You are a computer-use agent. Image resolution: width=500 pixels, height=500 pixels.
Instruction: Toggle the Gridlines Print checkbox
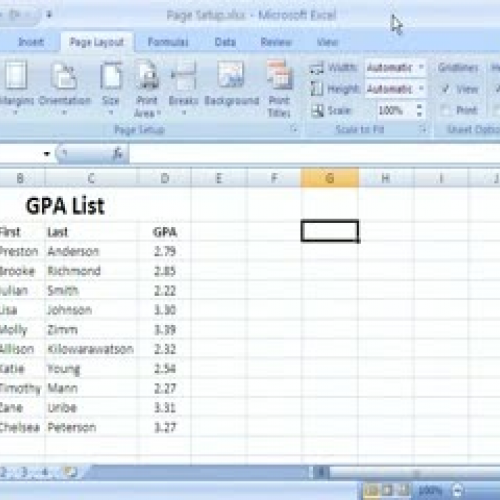point(446,110)
